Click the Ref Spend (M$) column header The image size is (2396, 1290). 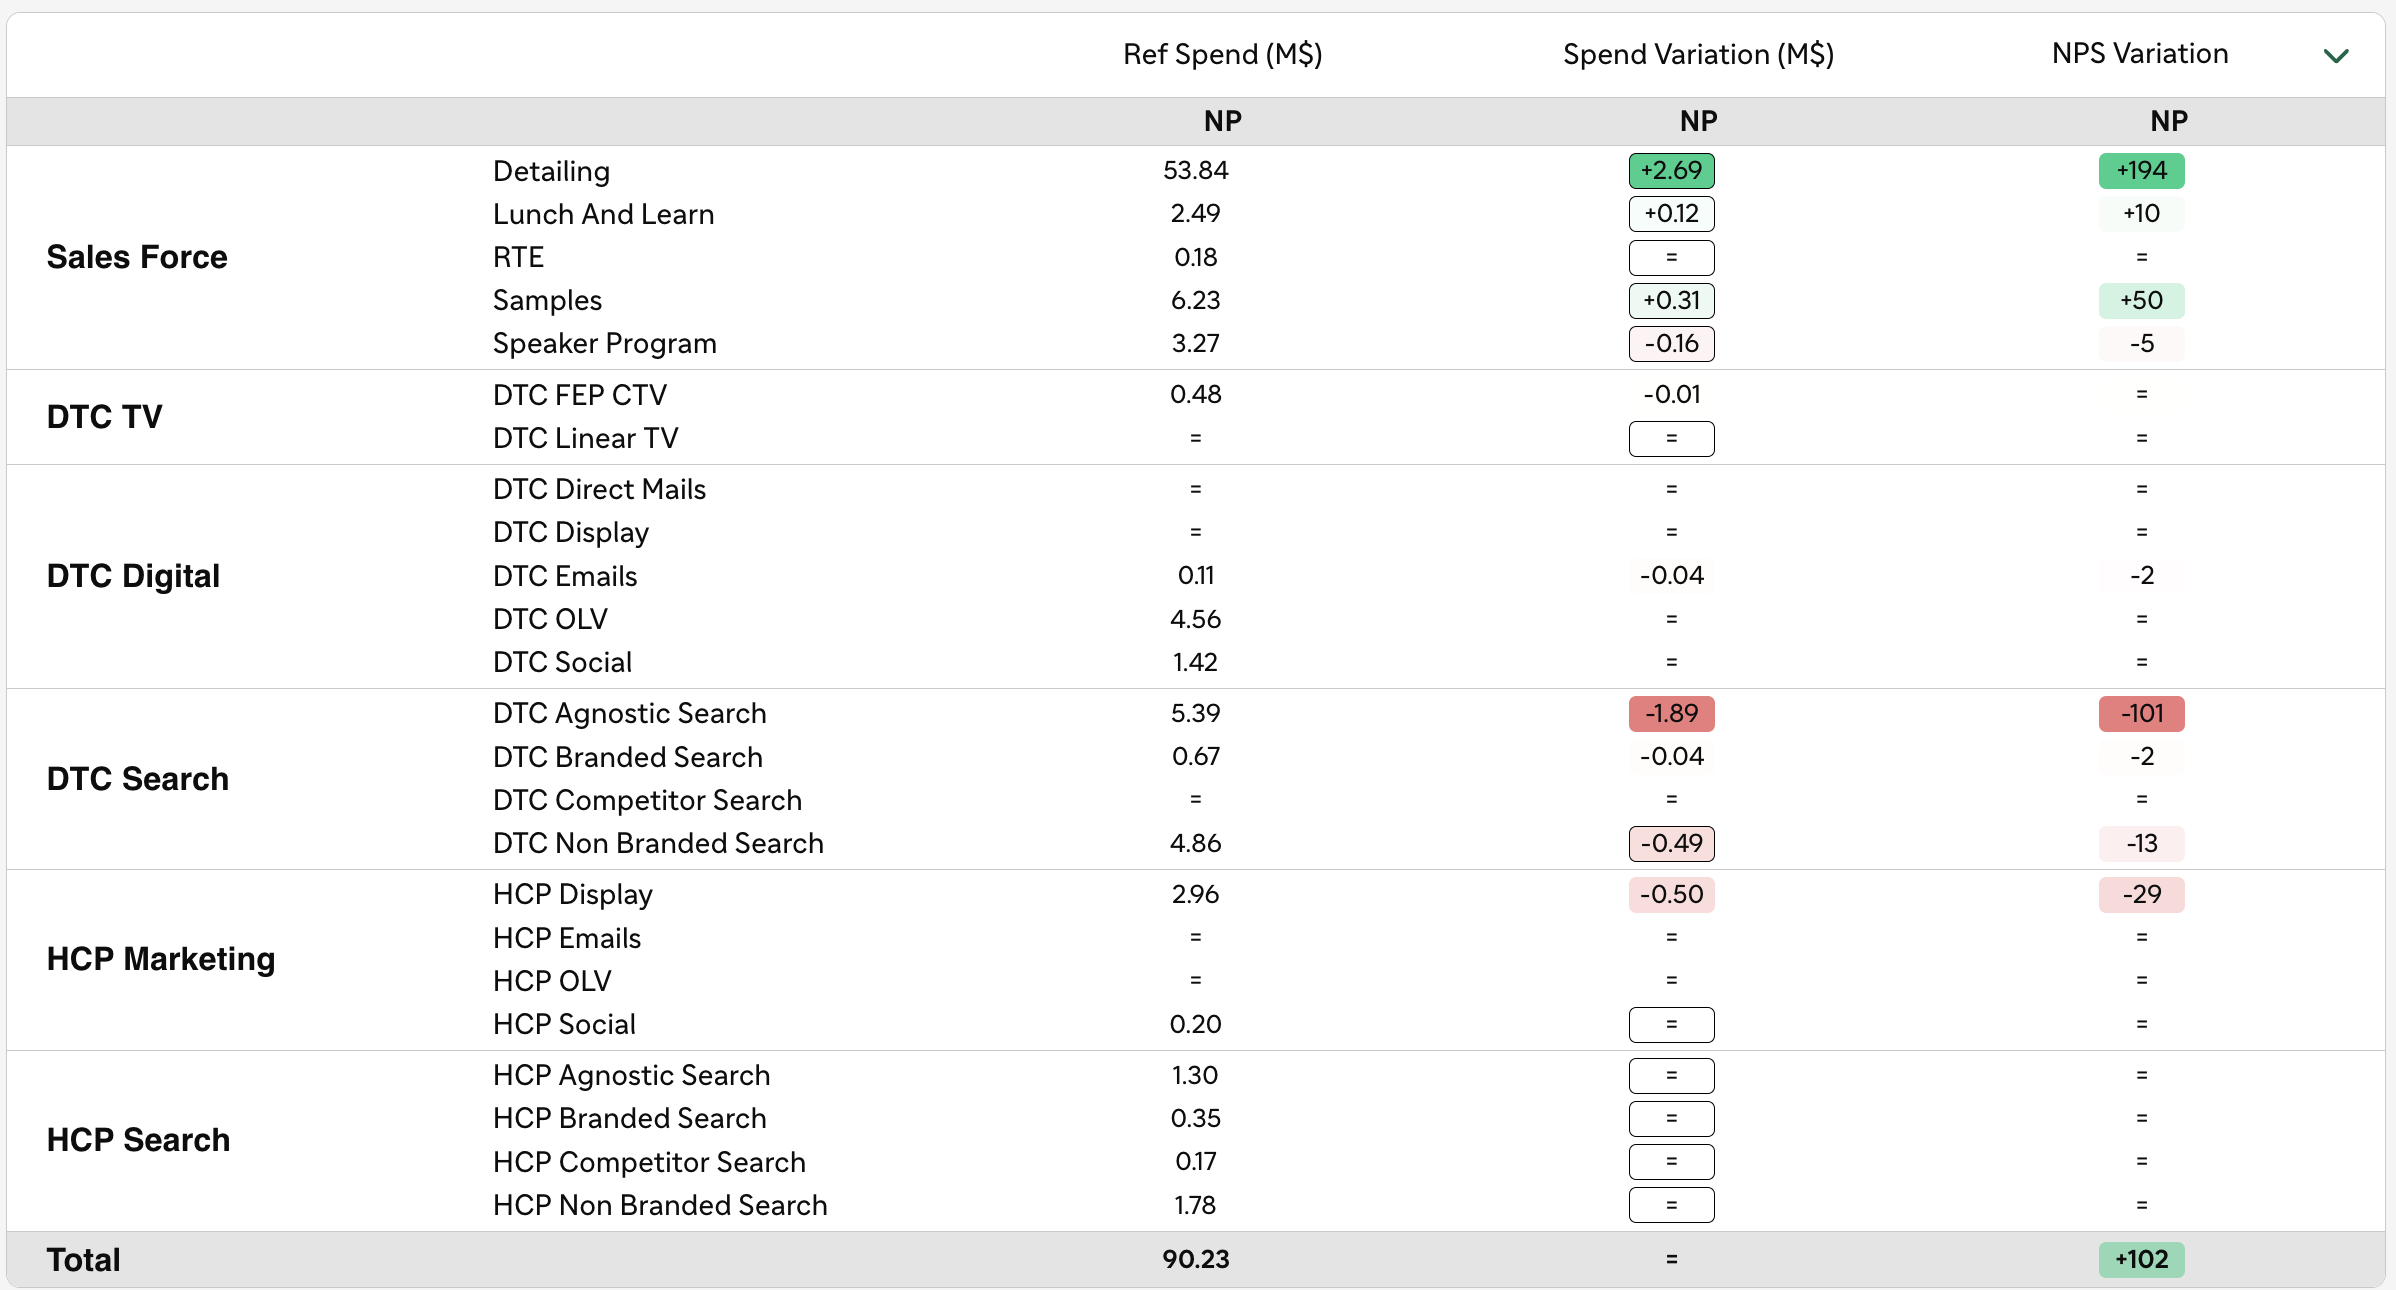1222,54
